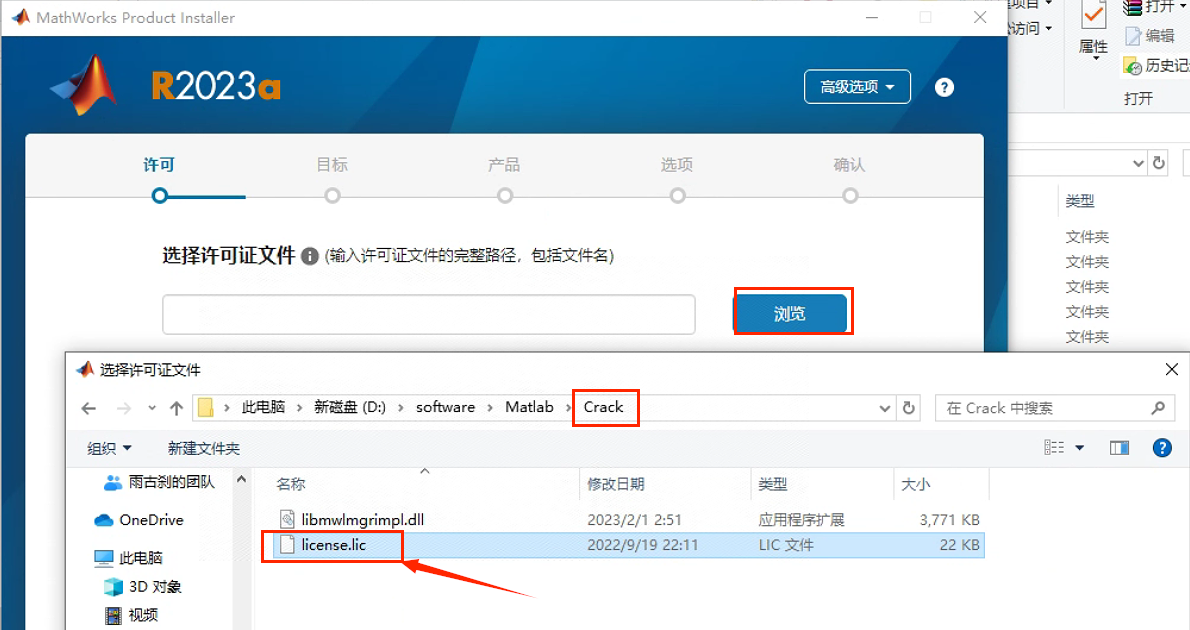Select license.lic file
This screenshot has width=1190, height=630.
(334, 545)
